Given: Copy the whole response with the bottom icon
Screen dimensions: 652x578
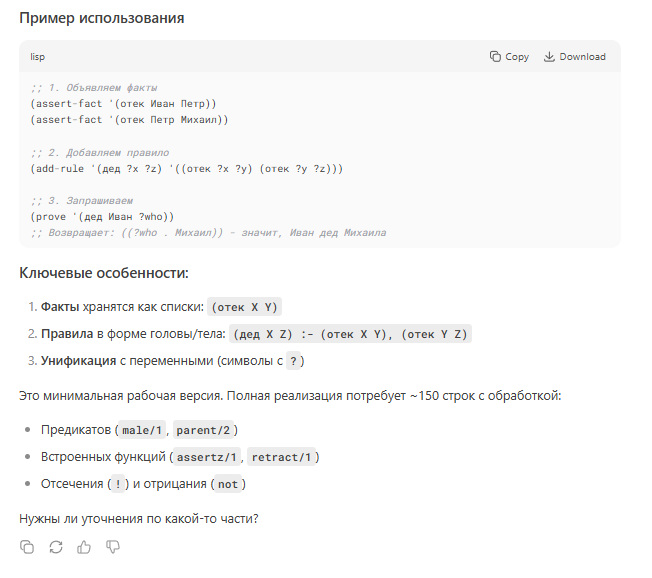Looking at the screenshot, I should (27, 546).
